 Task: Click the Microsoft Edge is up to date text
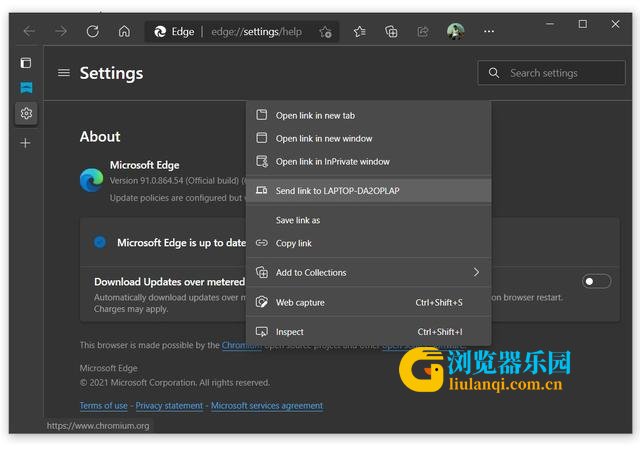pyautogui.click(x=181, y=243)
